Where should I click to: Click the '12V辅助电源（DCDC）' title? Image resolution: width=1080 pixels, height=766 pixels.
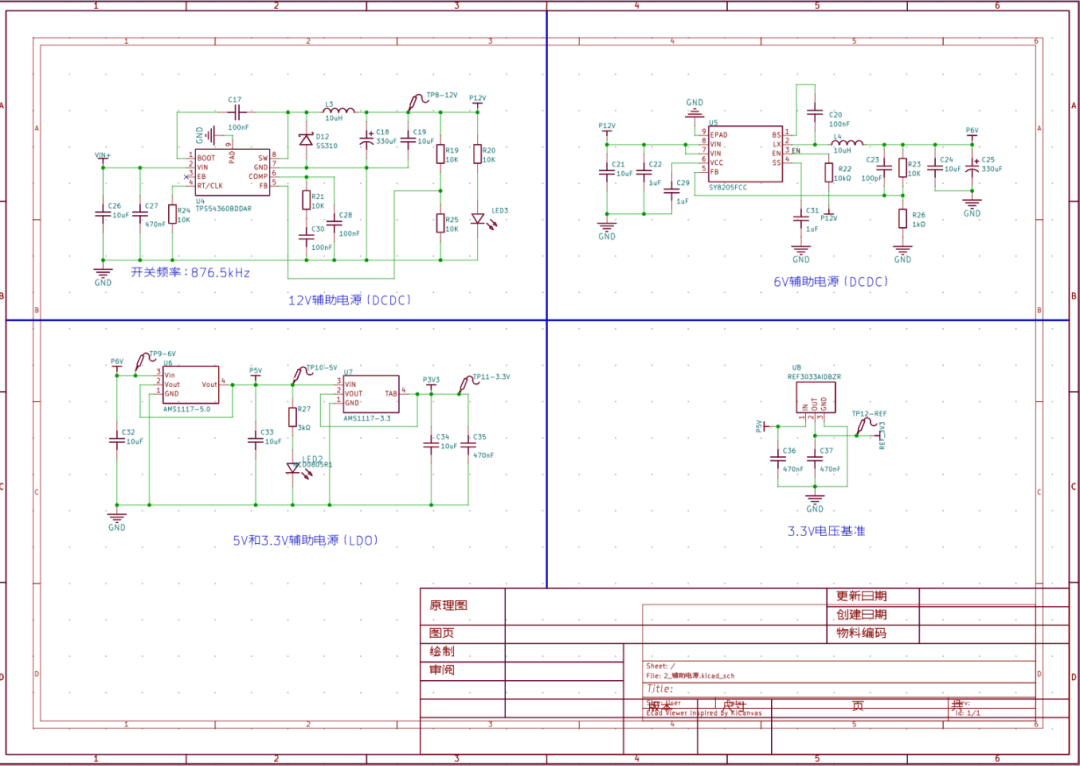(x=350, y=300)
